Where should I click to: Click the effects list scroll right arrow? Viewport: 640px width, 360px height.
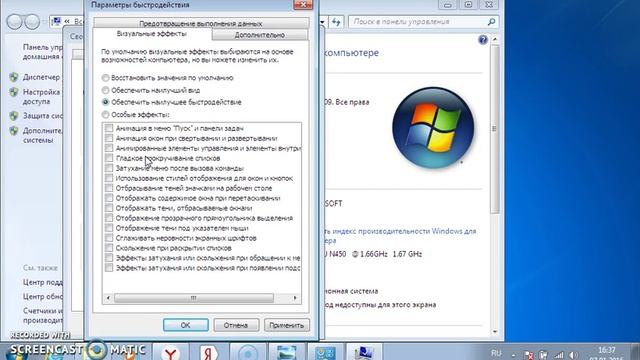pyautogui.click(x=295, y=298)
